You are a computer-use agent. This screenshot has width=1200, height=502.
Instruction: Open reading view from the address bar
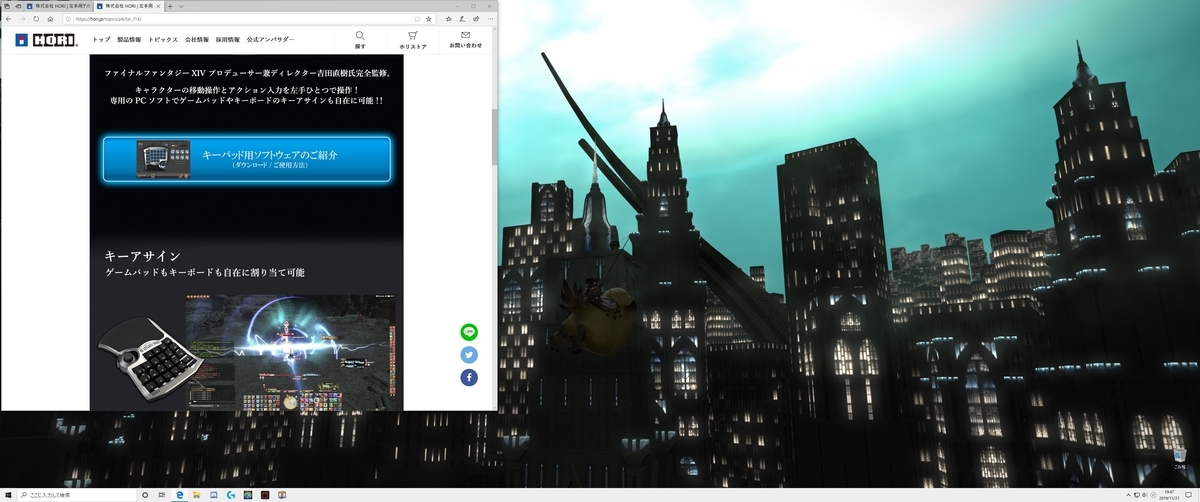coord(417,19)
